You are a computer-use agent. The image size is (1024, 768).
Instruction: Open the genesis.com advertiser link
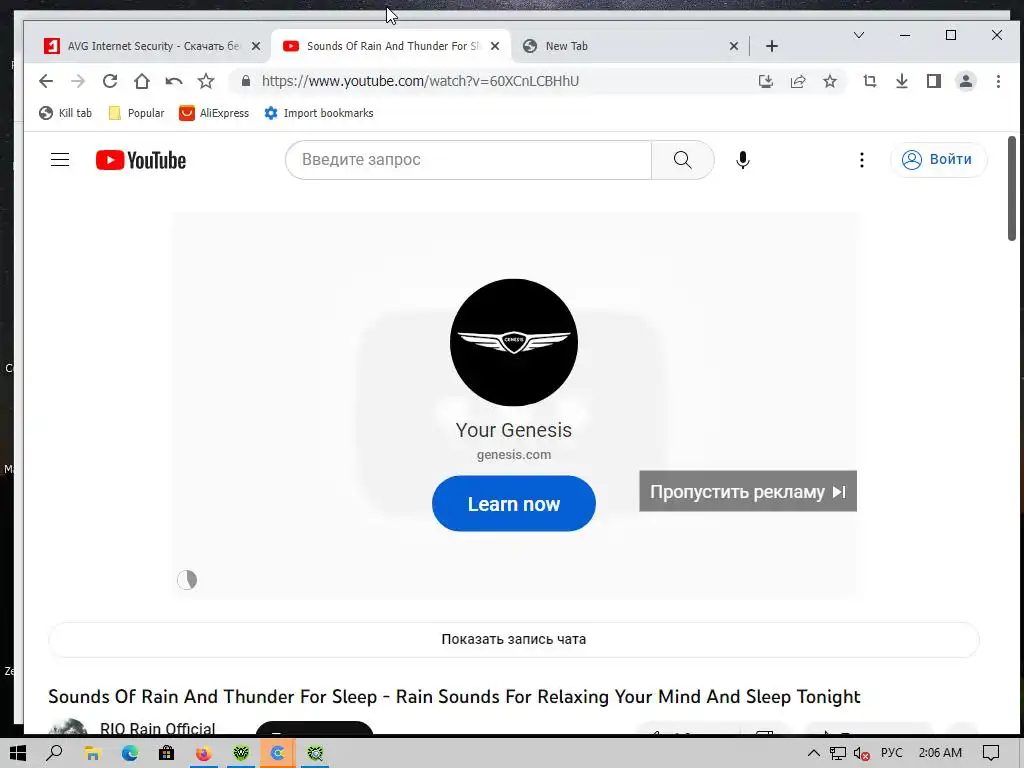514,455
